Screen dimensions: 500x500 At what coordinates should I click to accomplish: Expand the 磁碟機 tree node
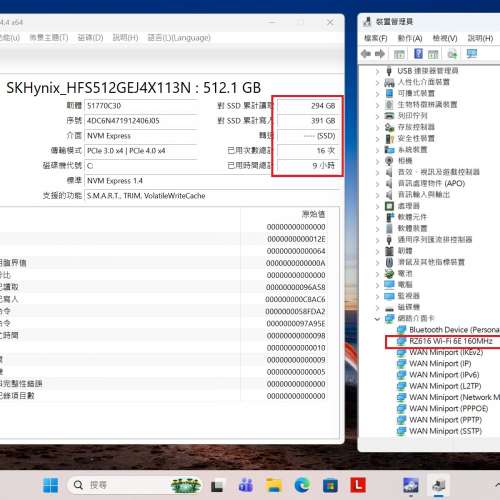(377, 308)
